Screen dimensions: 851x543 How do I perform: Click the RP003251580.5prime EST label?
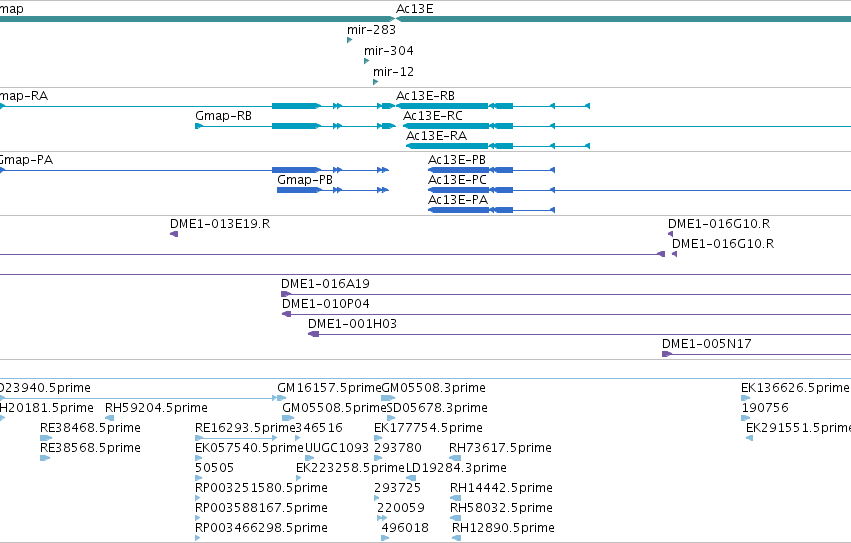coord(261,488)
